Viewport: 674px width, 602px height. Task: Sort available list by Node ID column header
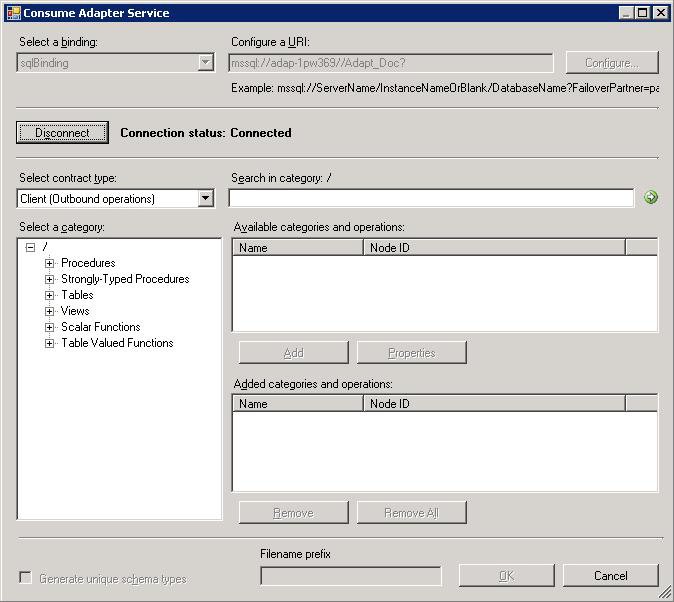pyautogui.click(x=494, y=248)
